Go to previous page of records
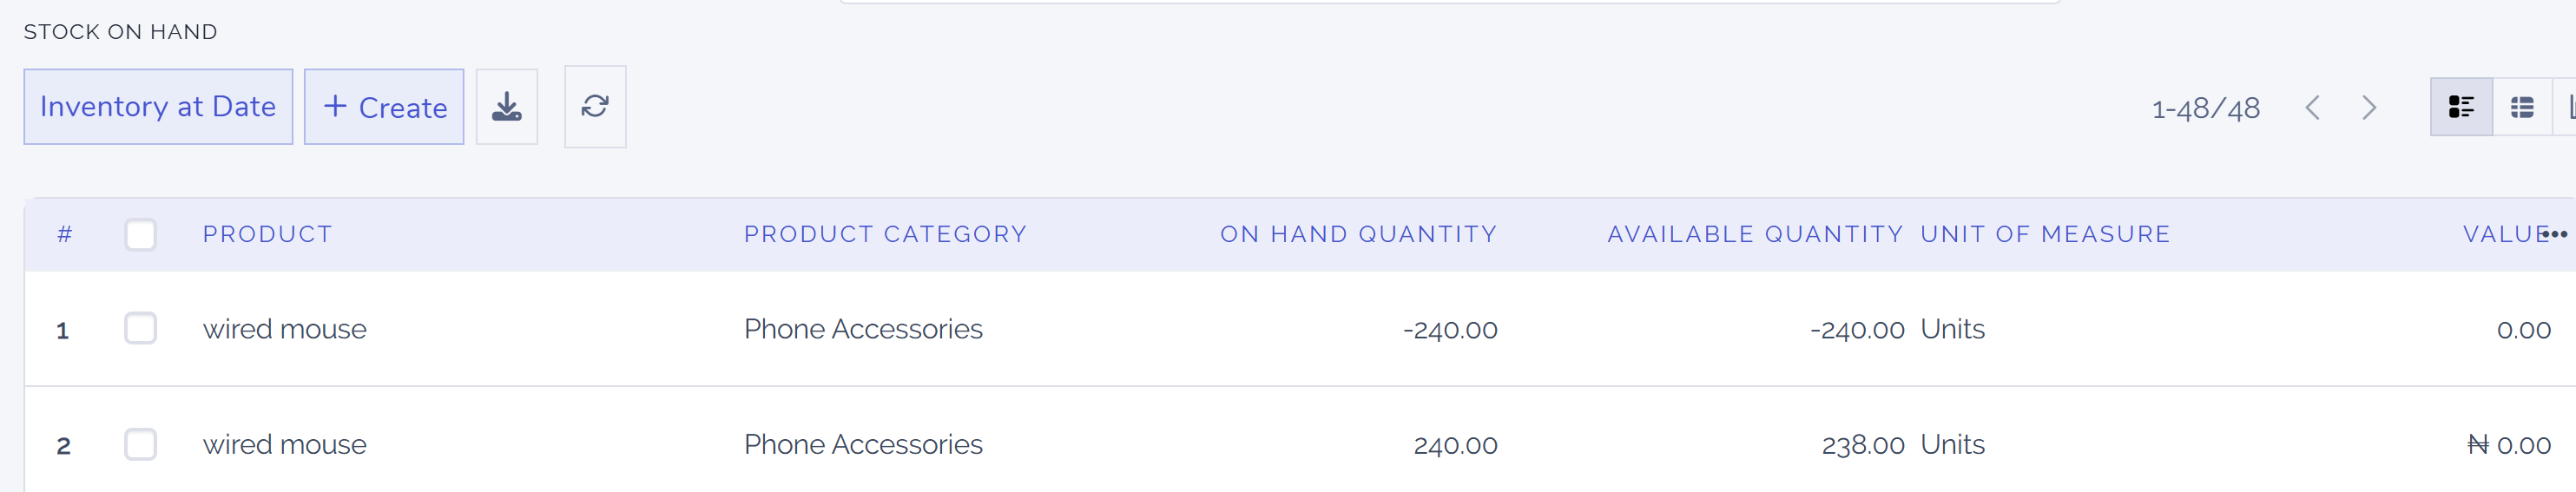 (2312, 108)
